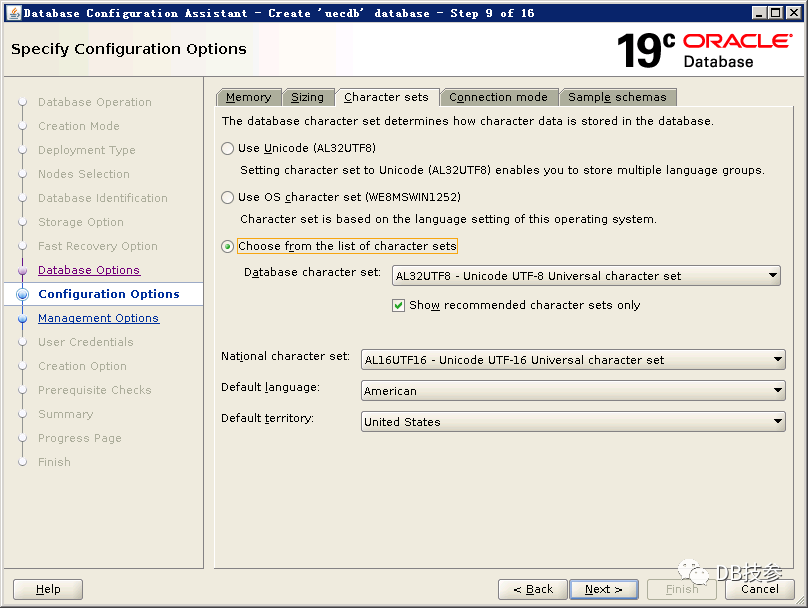This screenshot has height=608, width=808.
Task: Select Use OS character set option
Action: tap(228, 197)
